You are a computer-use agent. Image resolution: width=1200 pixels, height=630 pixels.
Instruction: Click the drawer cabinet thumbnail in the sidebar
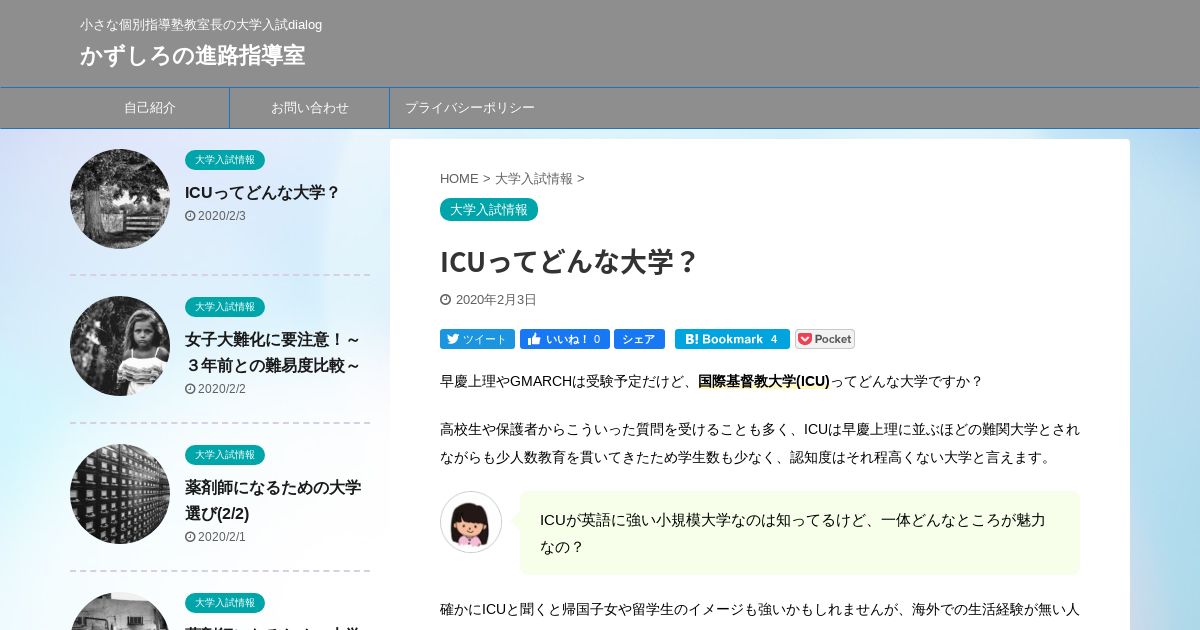tap(120, 494)
